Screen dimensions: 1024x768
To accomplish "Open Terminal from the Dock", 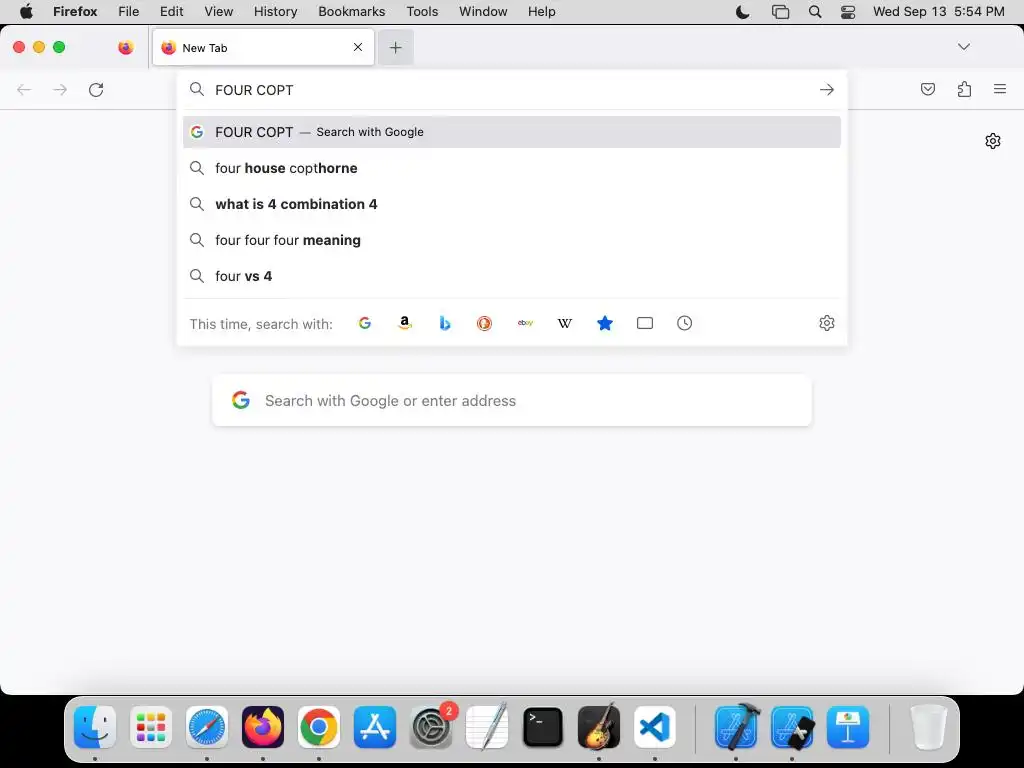I will [543, 727].
